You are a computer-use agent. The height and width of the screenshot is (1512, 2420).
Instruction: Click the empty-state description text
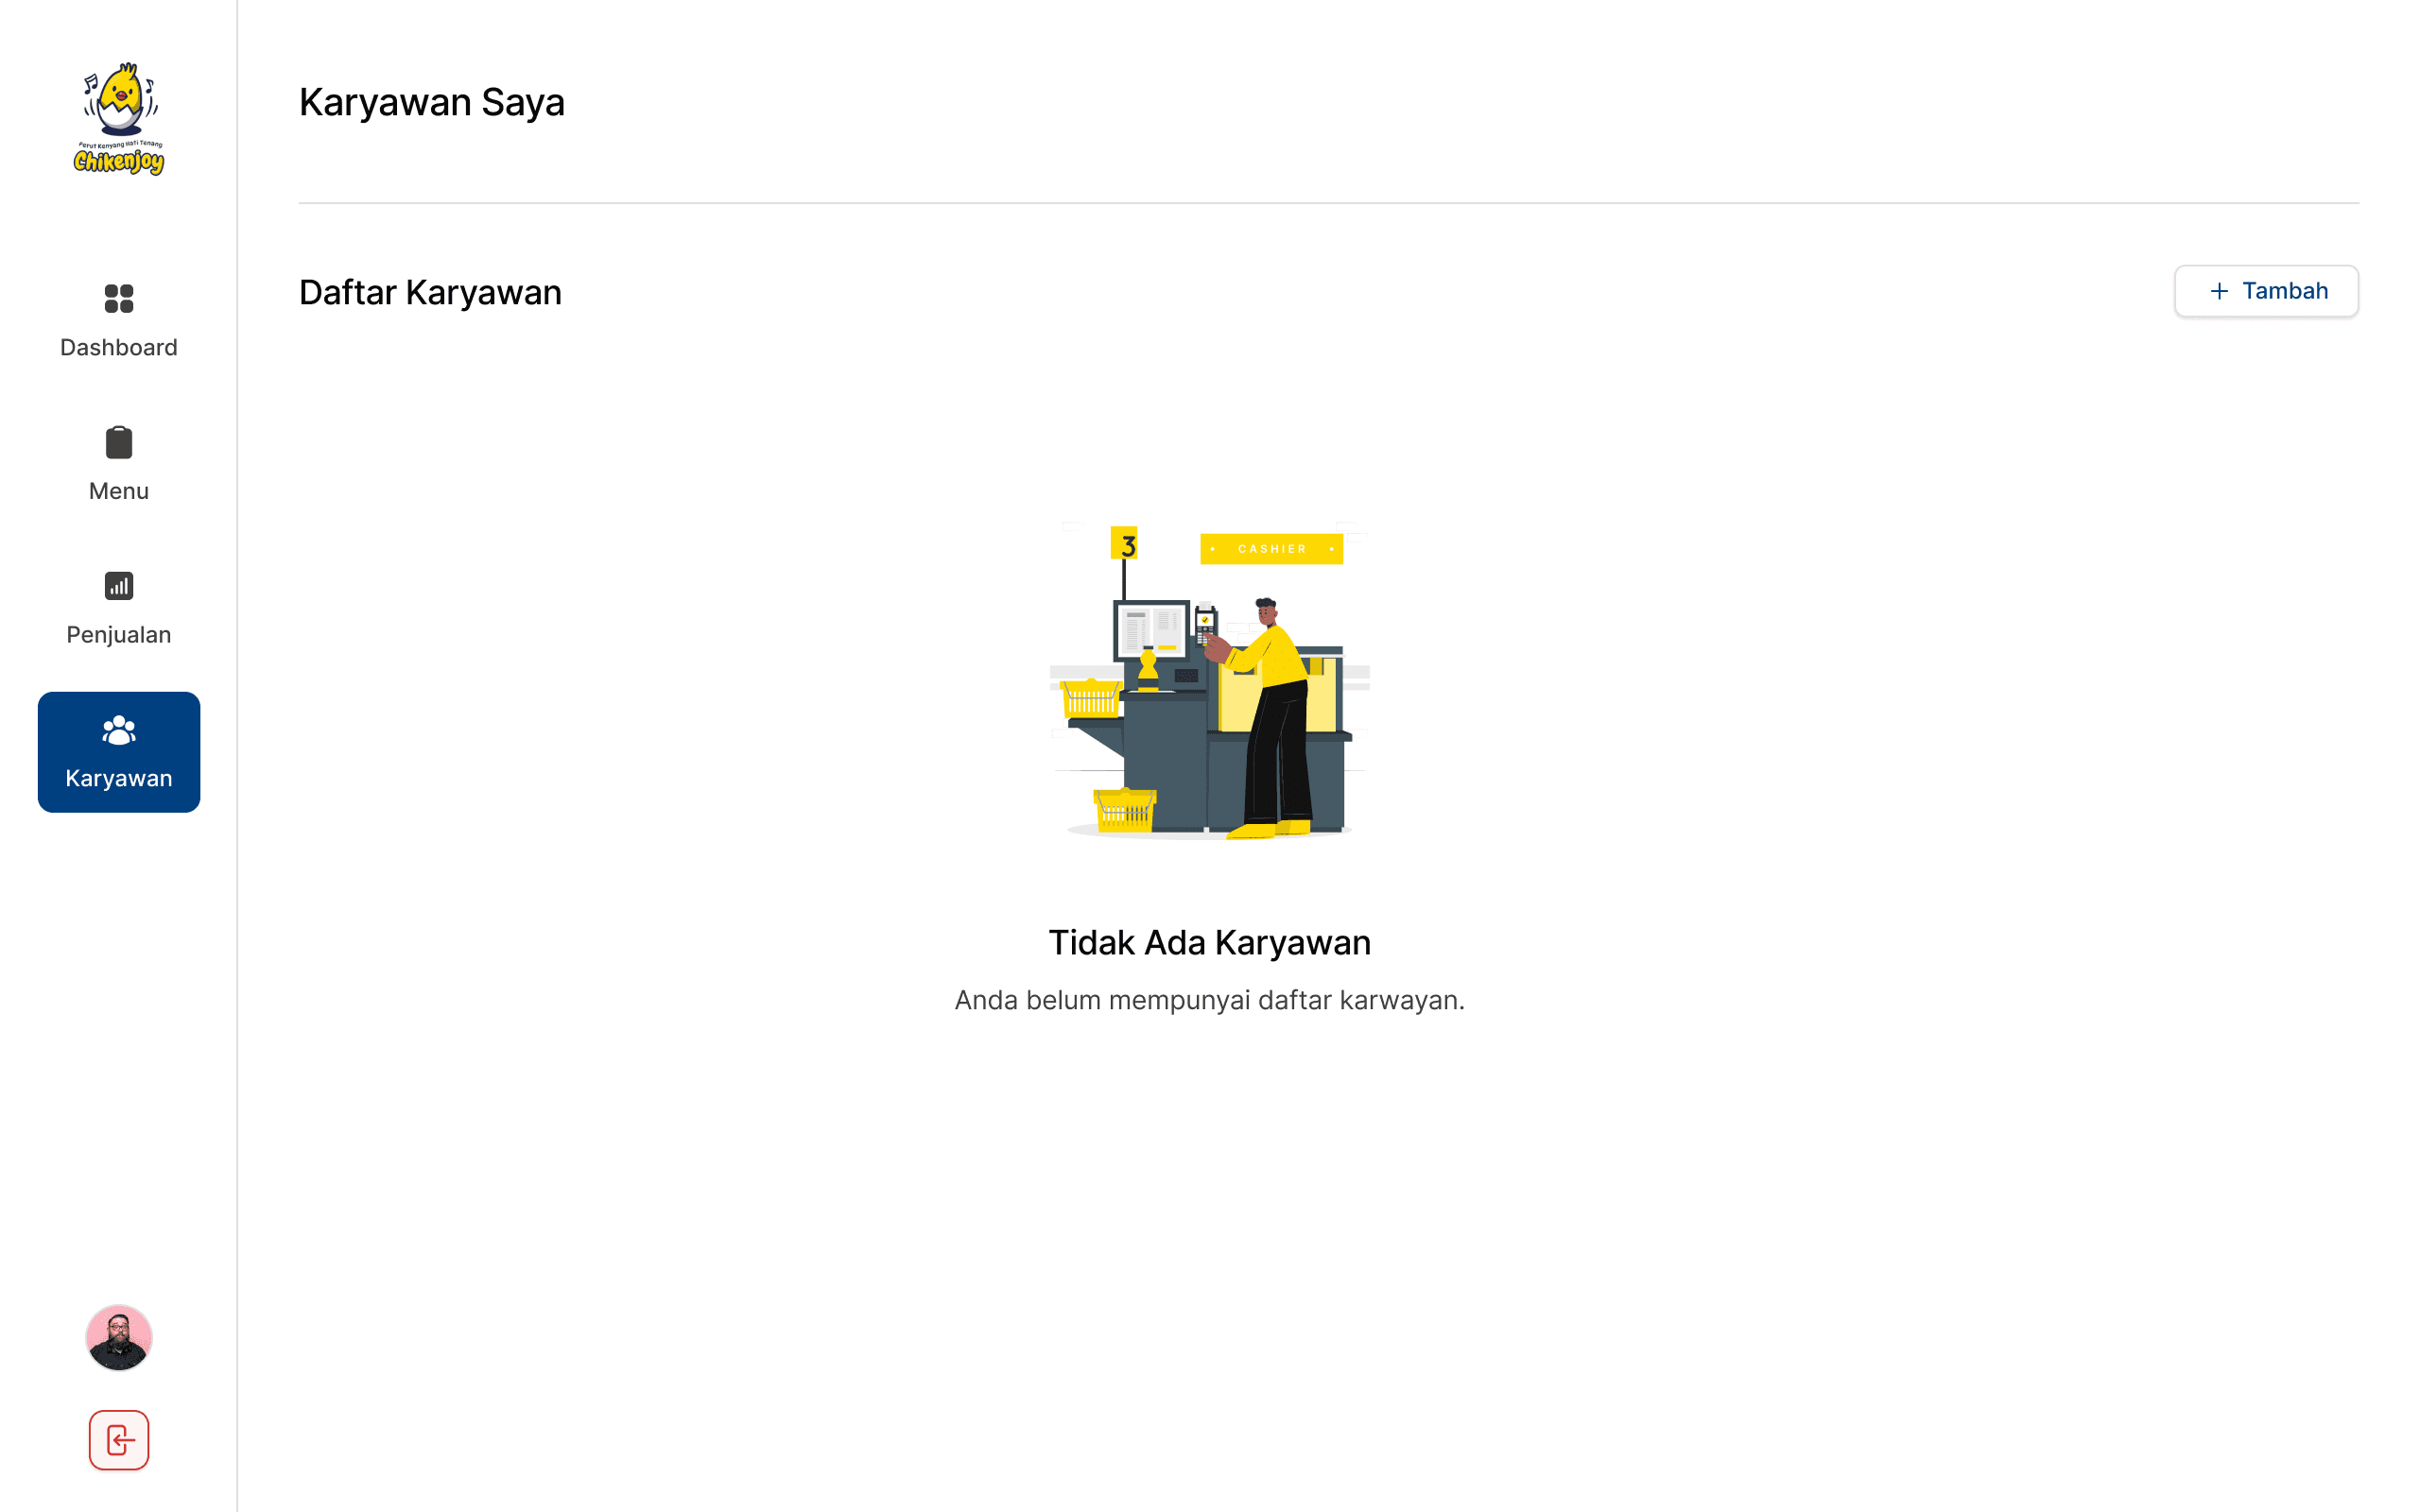click(1209, 1000)
